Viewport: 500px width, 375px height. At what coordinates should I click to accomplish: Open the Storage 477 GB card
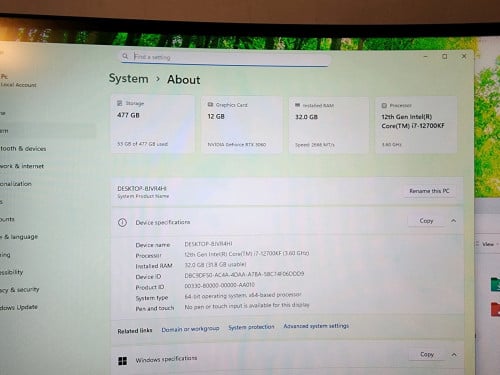pyautogui.click(x=153, y=124)
